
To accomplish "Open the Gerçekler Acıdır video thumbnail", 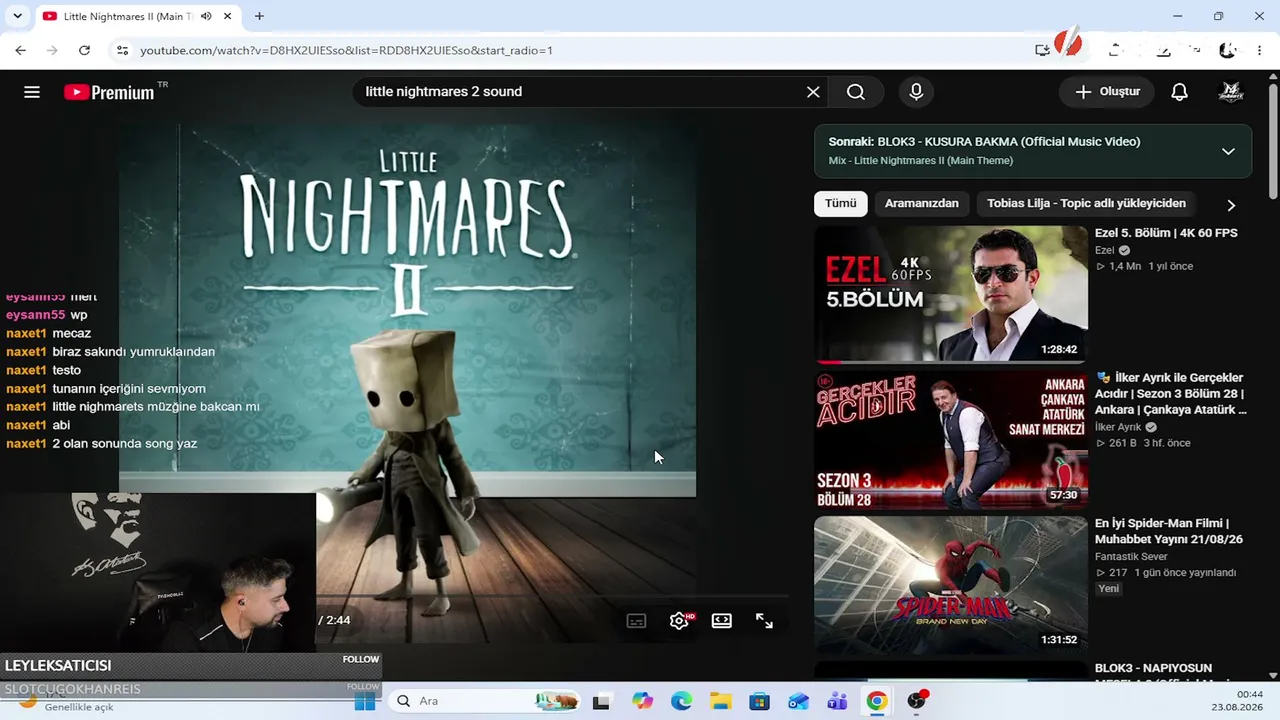I will point(951,440).
